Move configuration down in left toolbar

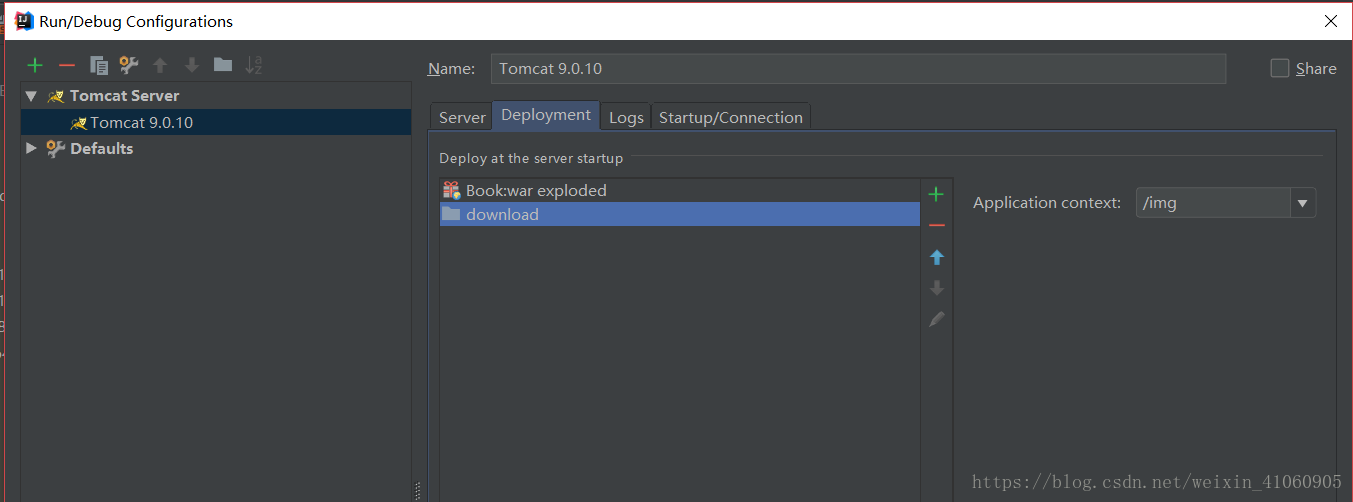click(192, 65)
